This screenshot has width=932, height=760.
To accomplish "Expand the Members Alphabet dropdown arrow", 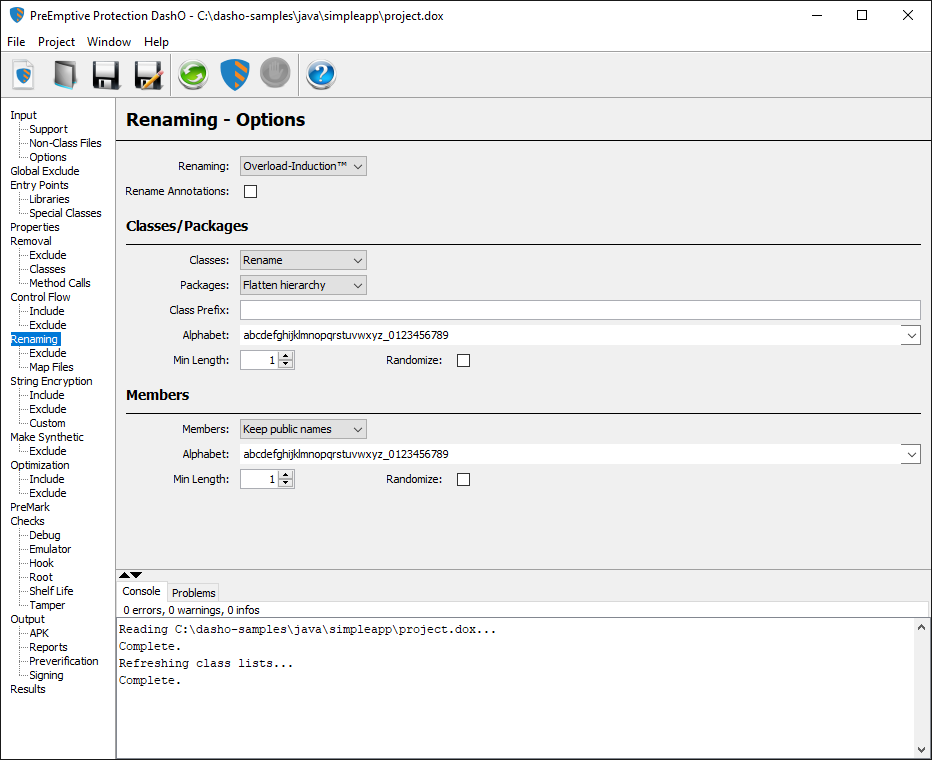I will [x=911, y=454].
